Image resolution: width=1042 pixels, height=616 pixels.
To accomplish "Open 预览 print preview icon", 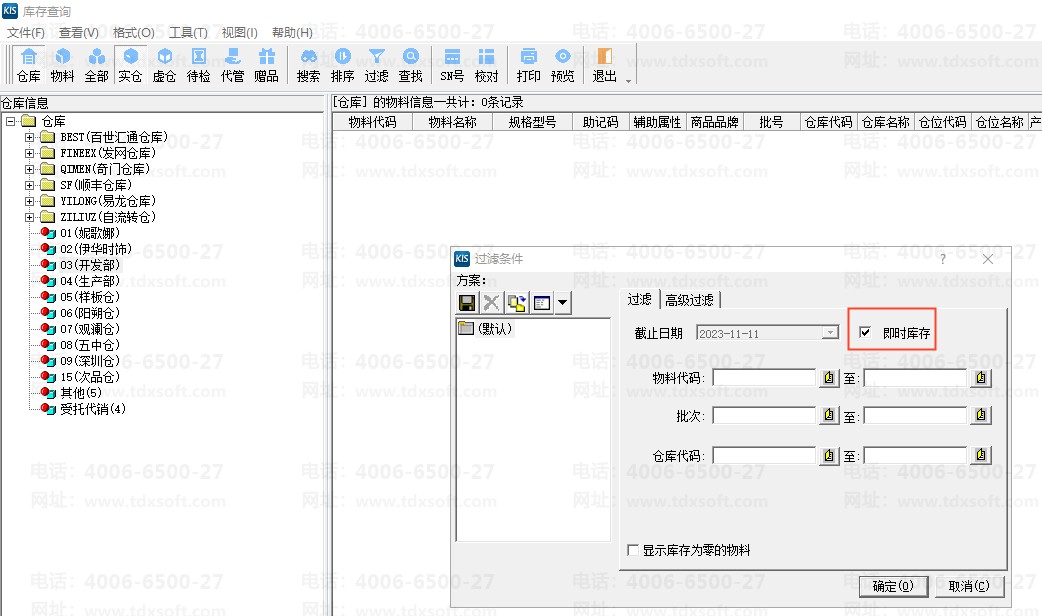I will (x=563, y=64).
